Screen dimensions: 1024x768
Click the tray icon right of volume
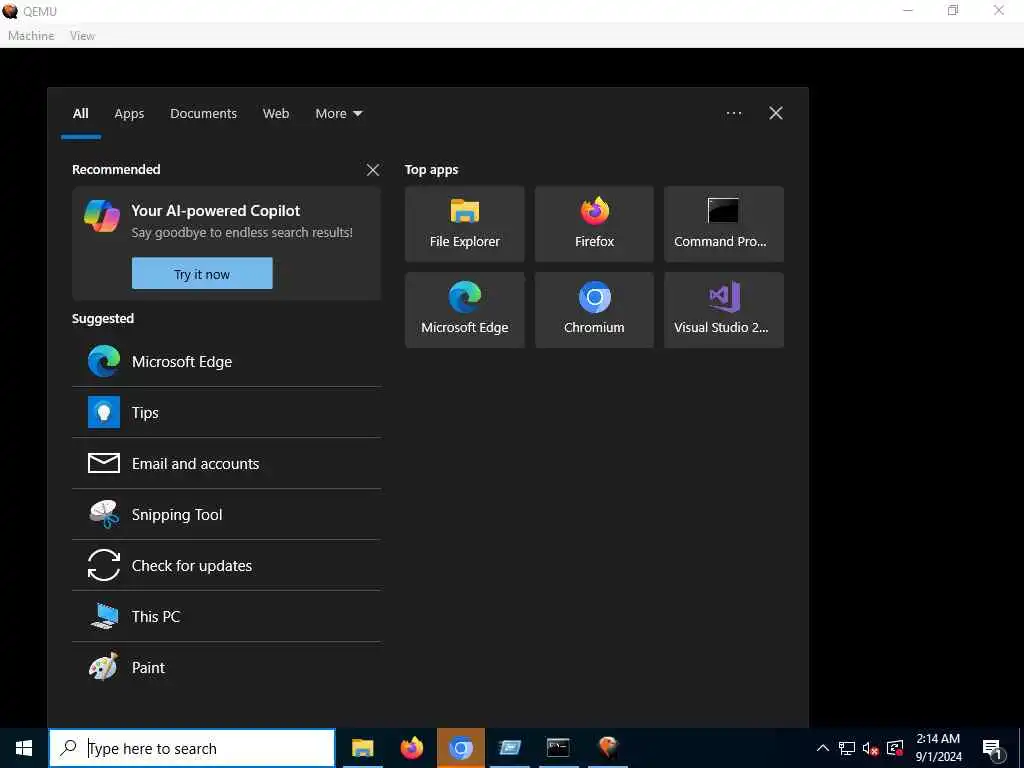[x=895, y=748]
